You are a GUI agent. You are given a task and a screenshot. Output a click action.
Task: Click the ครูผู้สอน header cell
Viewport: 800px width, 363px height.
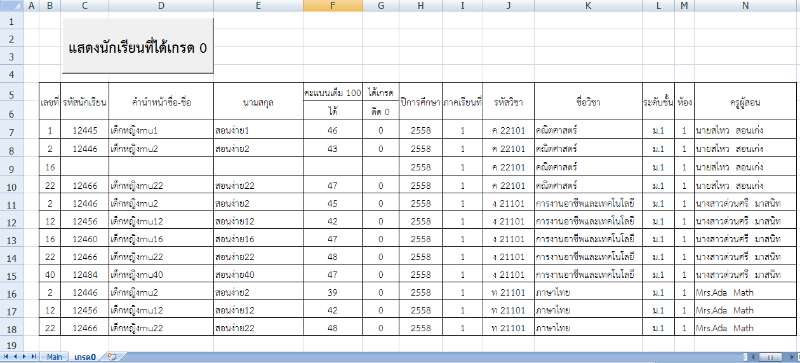(745, 102)
